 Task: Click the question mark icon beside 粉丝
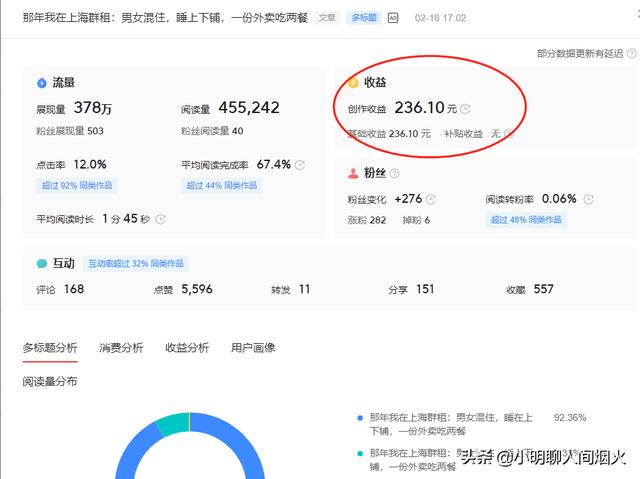coord(394,173)
